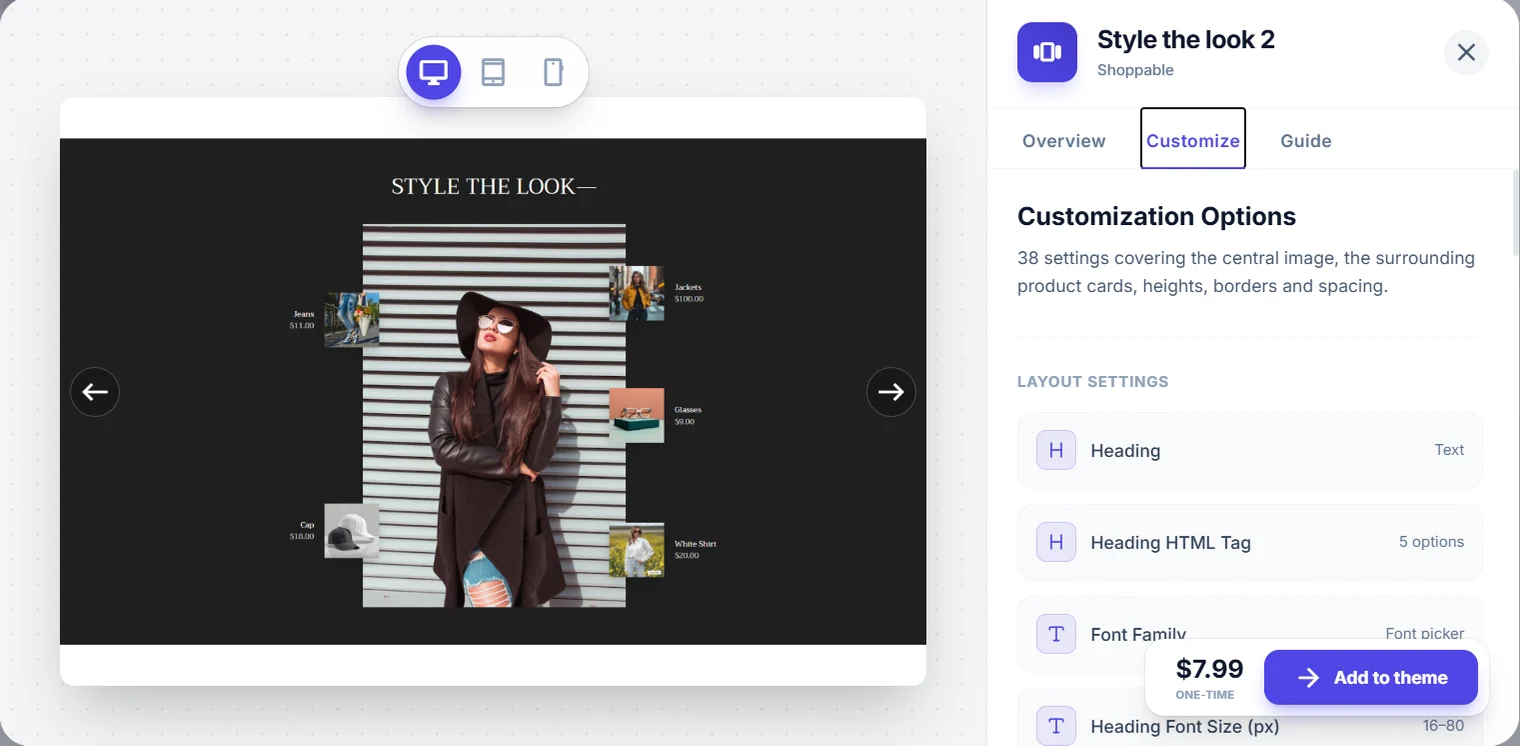Click the Glasses product thumbnail
Viewport: 1520px width, 746px height.
(637, 415)
